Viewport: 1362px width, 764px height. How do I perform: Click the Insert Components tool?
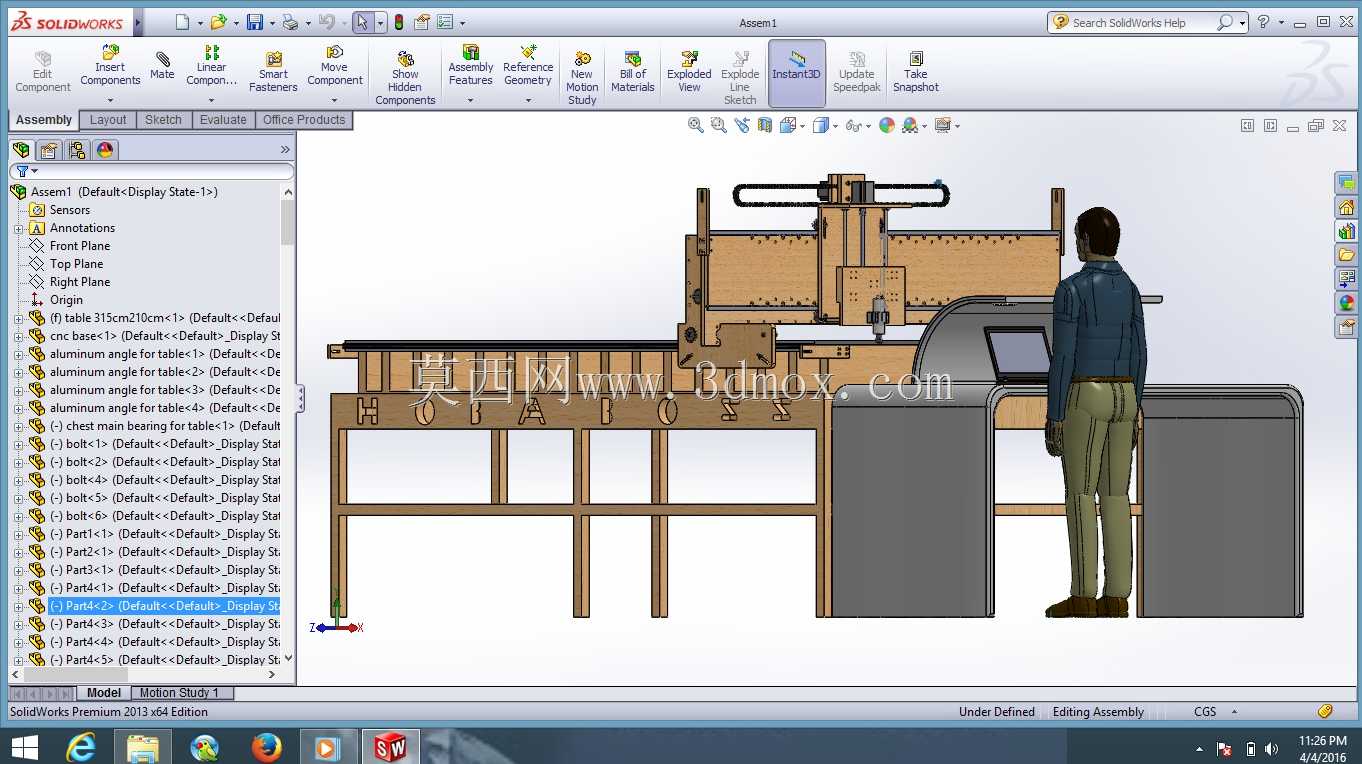110,66
